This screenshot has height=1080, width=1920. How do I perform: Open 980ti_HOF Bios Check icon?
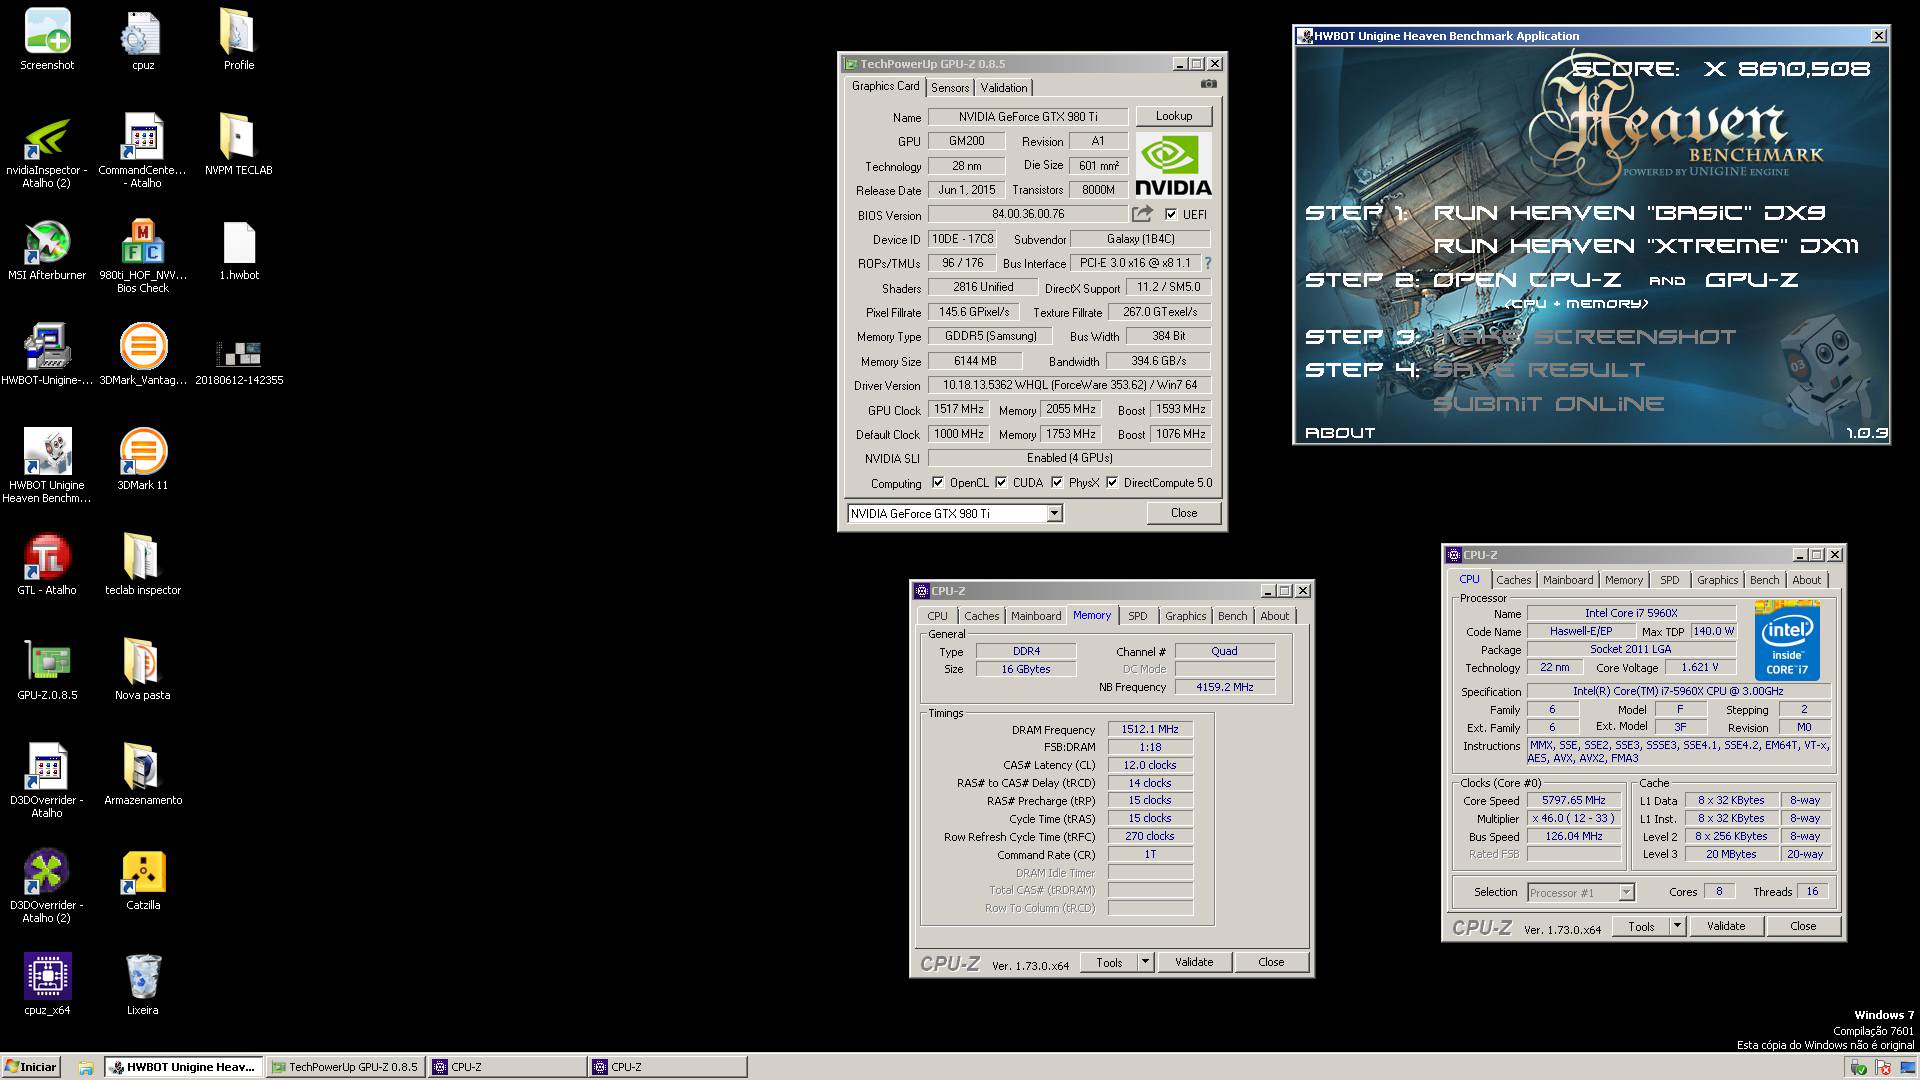143,257
